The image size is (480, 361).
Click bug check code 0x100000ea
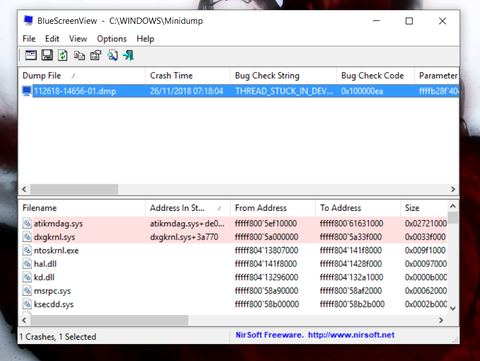coord(362,91)
